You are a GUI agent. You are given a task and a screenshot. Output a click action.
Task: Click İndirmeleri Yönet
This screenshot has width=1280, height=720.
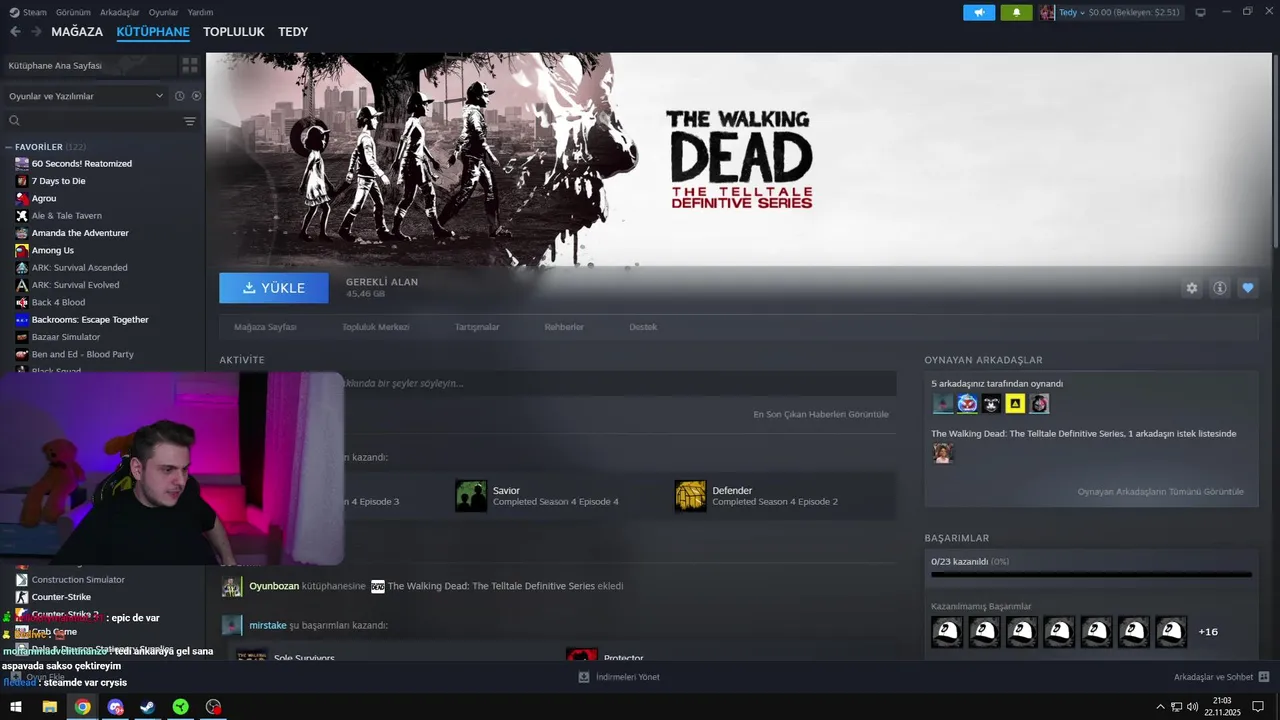point(627,677)
